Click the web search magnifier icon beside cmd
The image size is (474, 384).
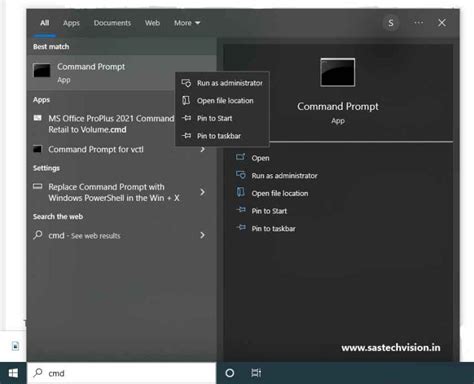(x=38, y=235)
